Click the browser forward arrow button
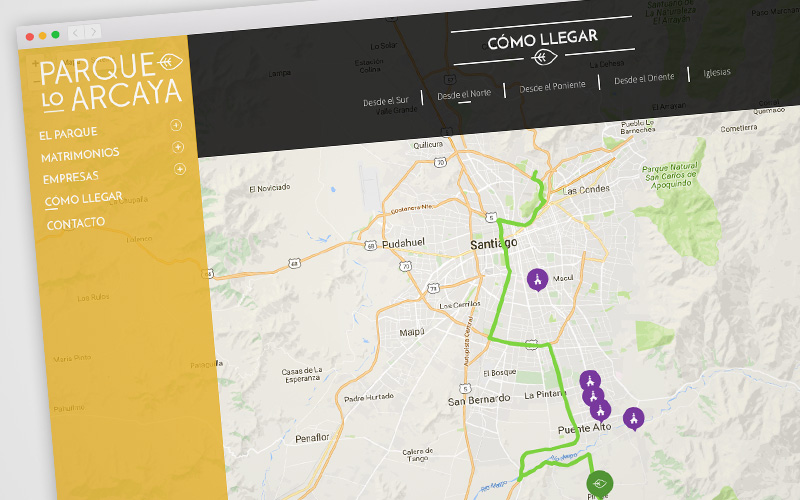The height and width of the screenshot is (500, 800). tap(93, 32)
